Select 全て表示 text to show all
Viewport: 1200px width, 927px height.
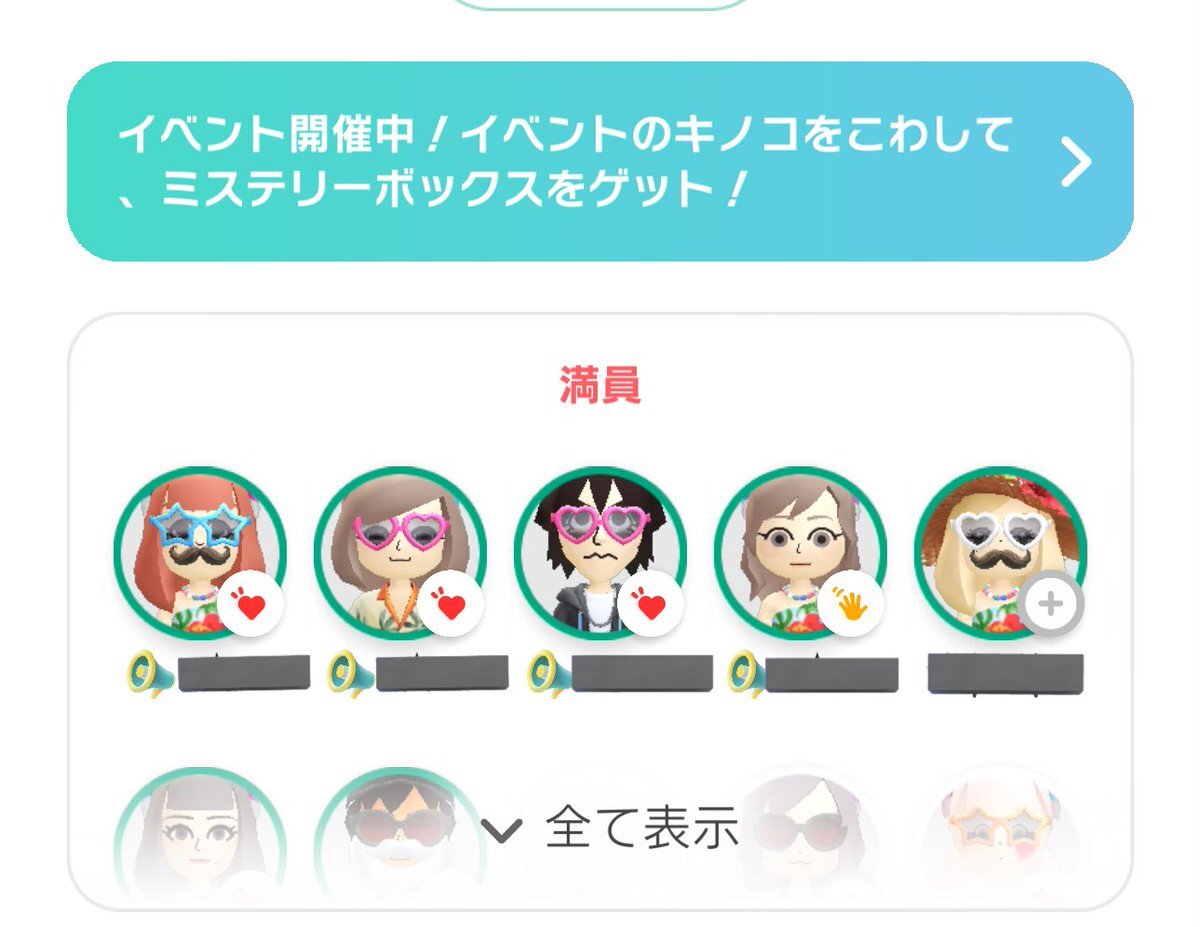click(x=641, y=827)
